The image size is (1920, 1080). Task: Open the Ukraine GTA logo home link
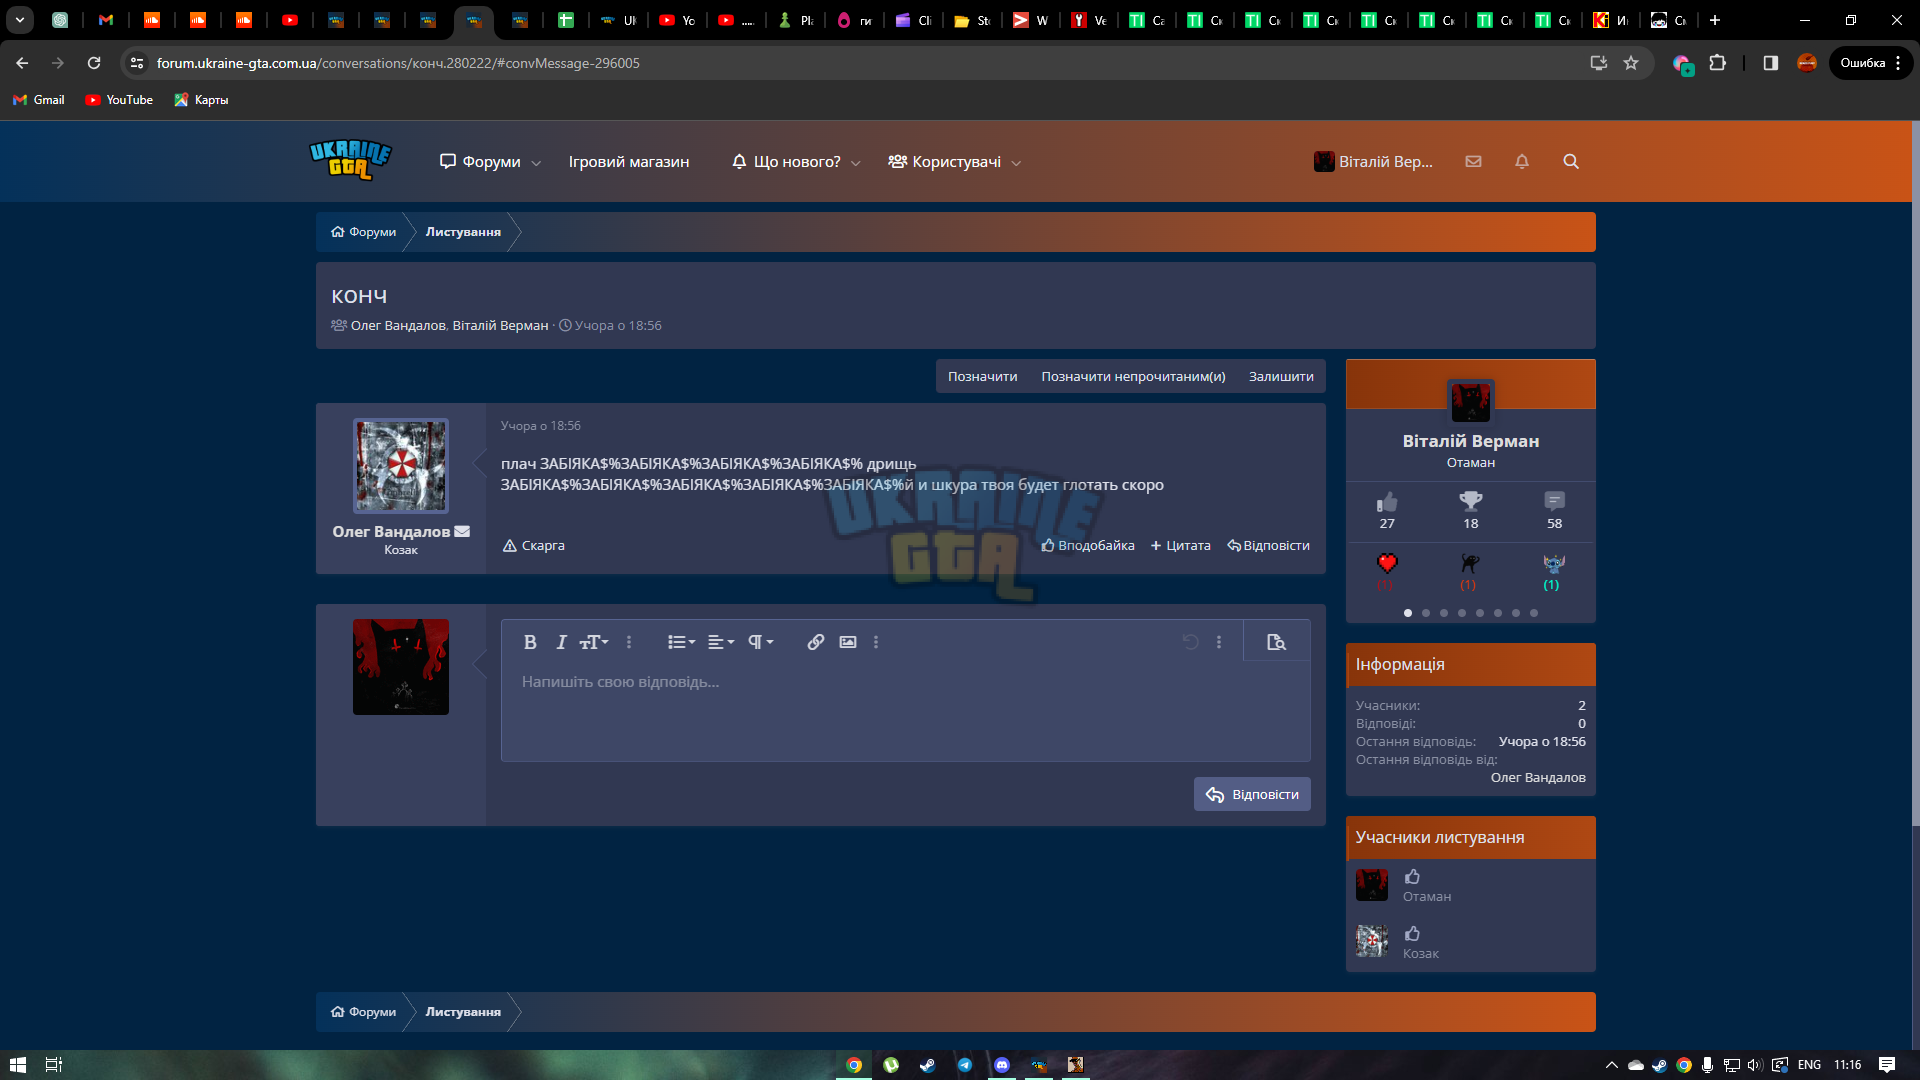(x=350, y=160)
